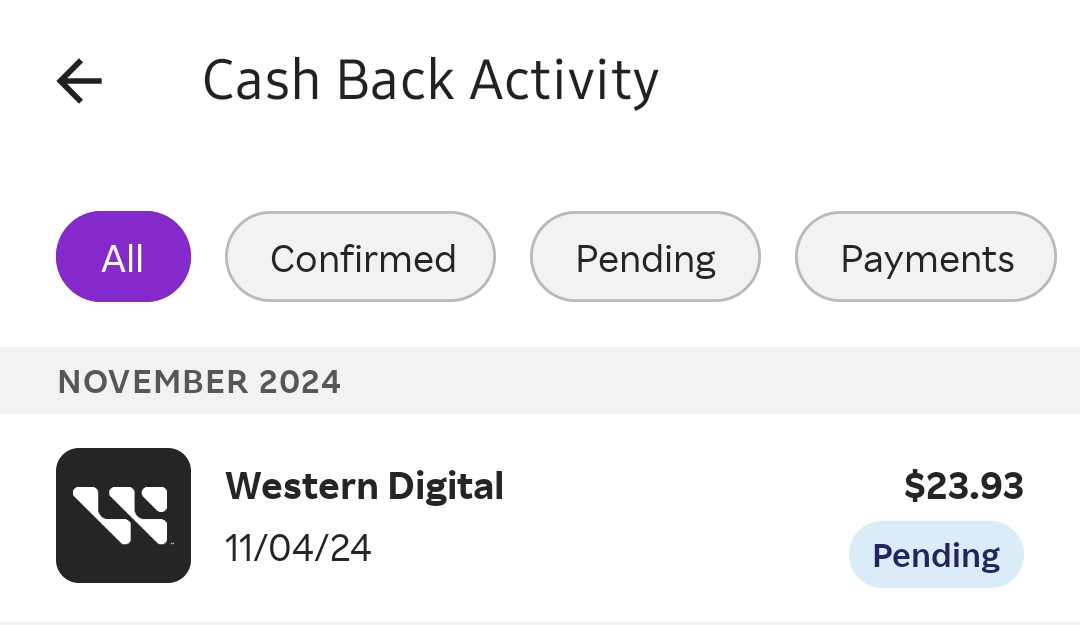This screenshot has width=1080, height=625.
Task: Tap the back arrow icon
Action: 80,81
